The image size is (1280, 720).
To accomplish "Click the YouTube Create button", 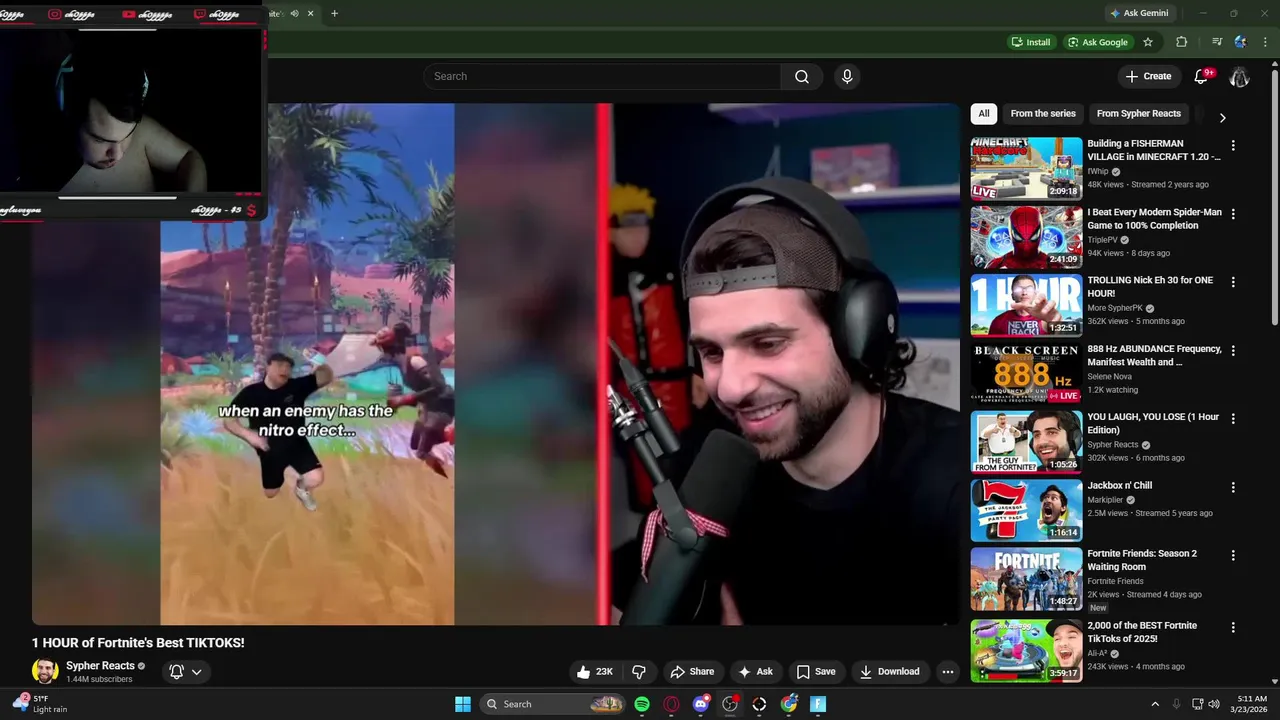I will pyautogui.click(x=1148, y=77).
